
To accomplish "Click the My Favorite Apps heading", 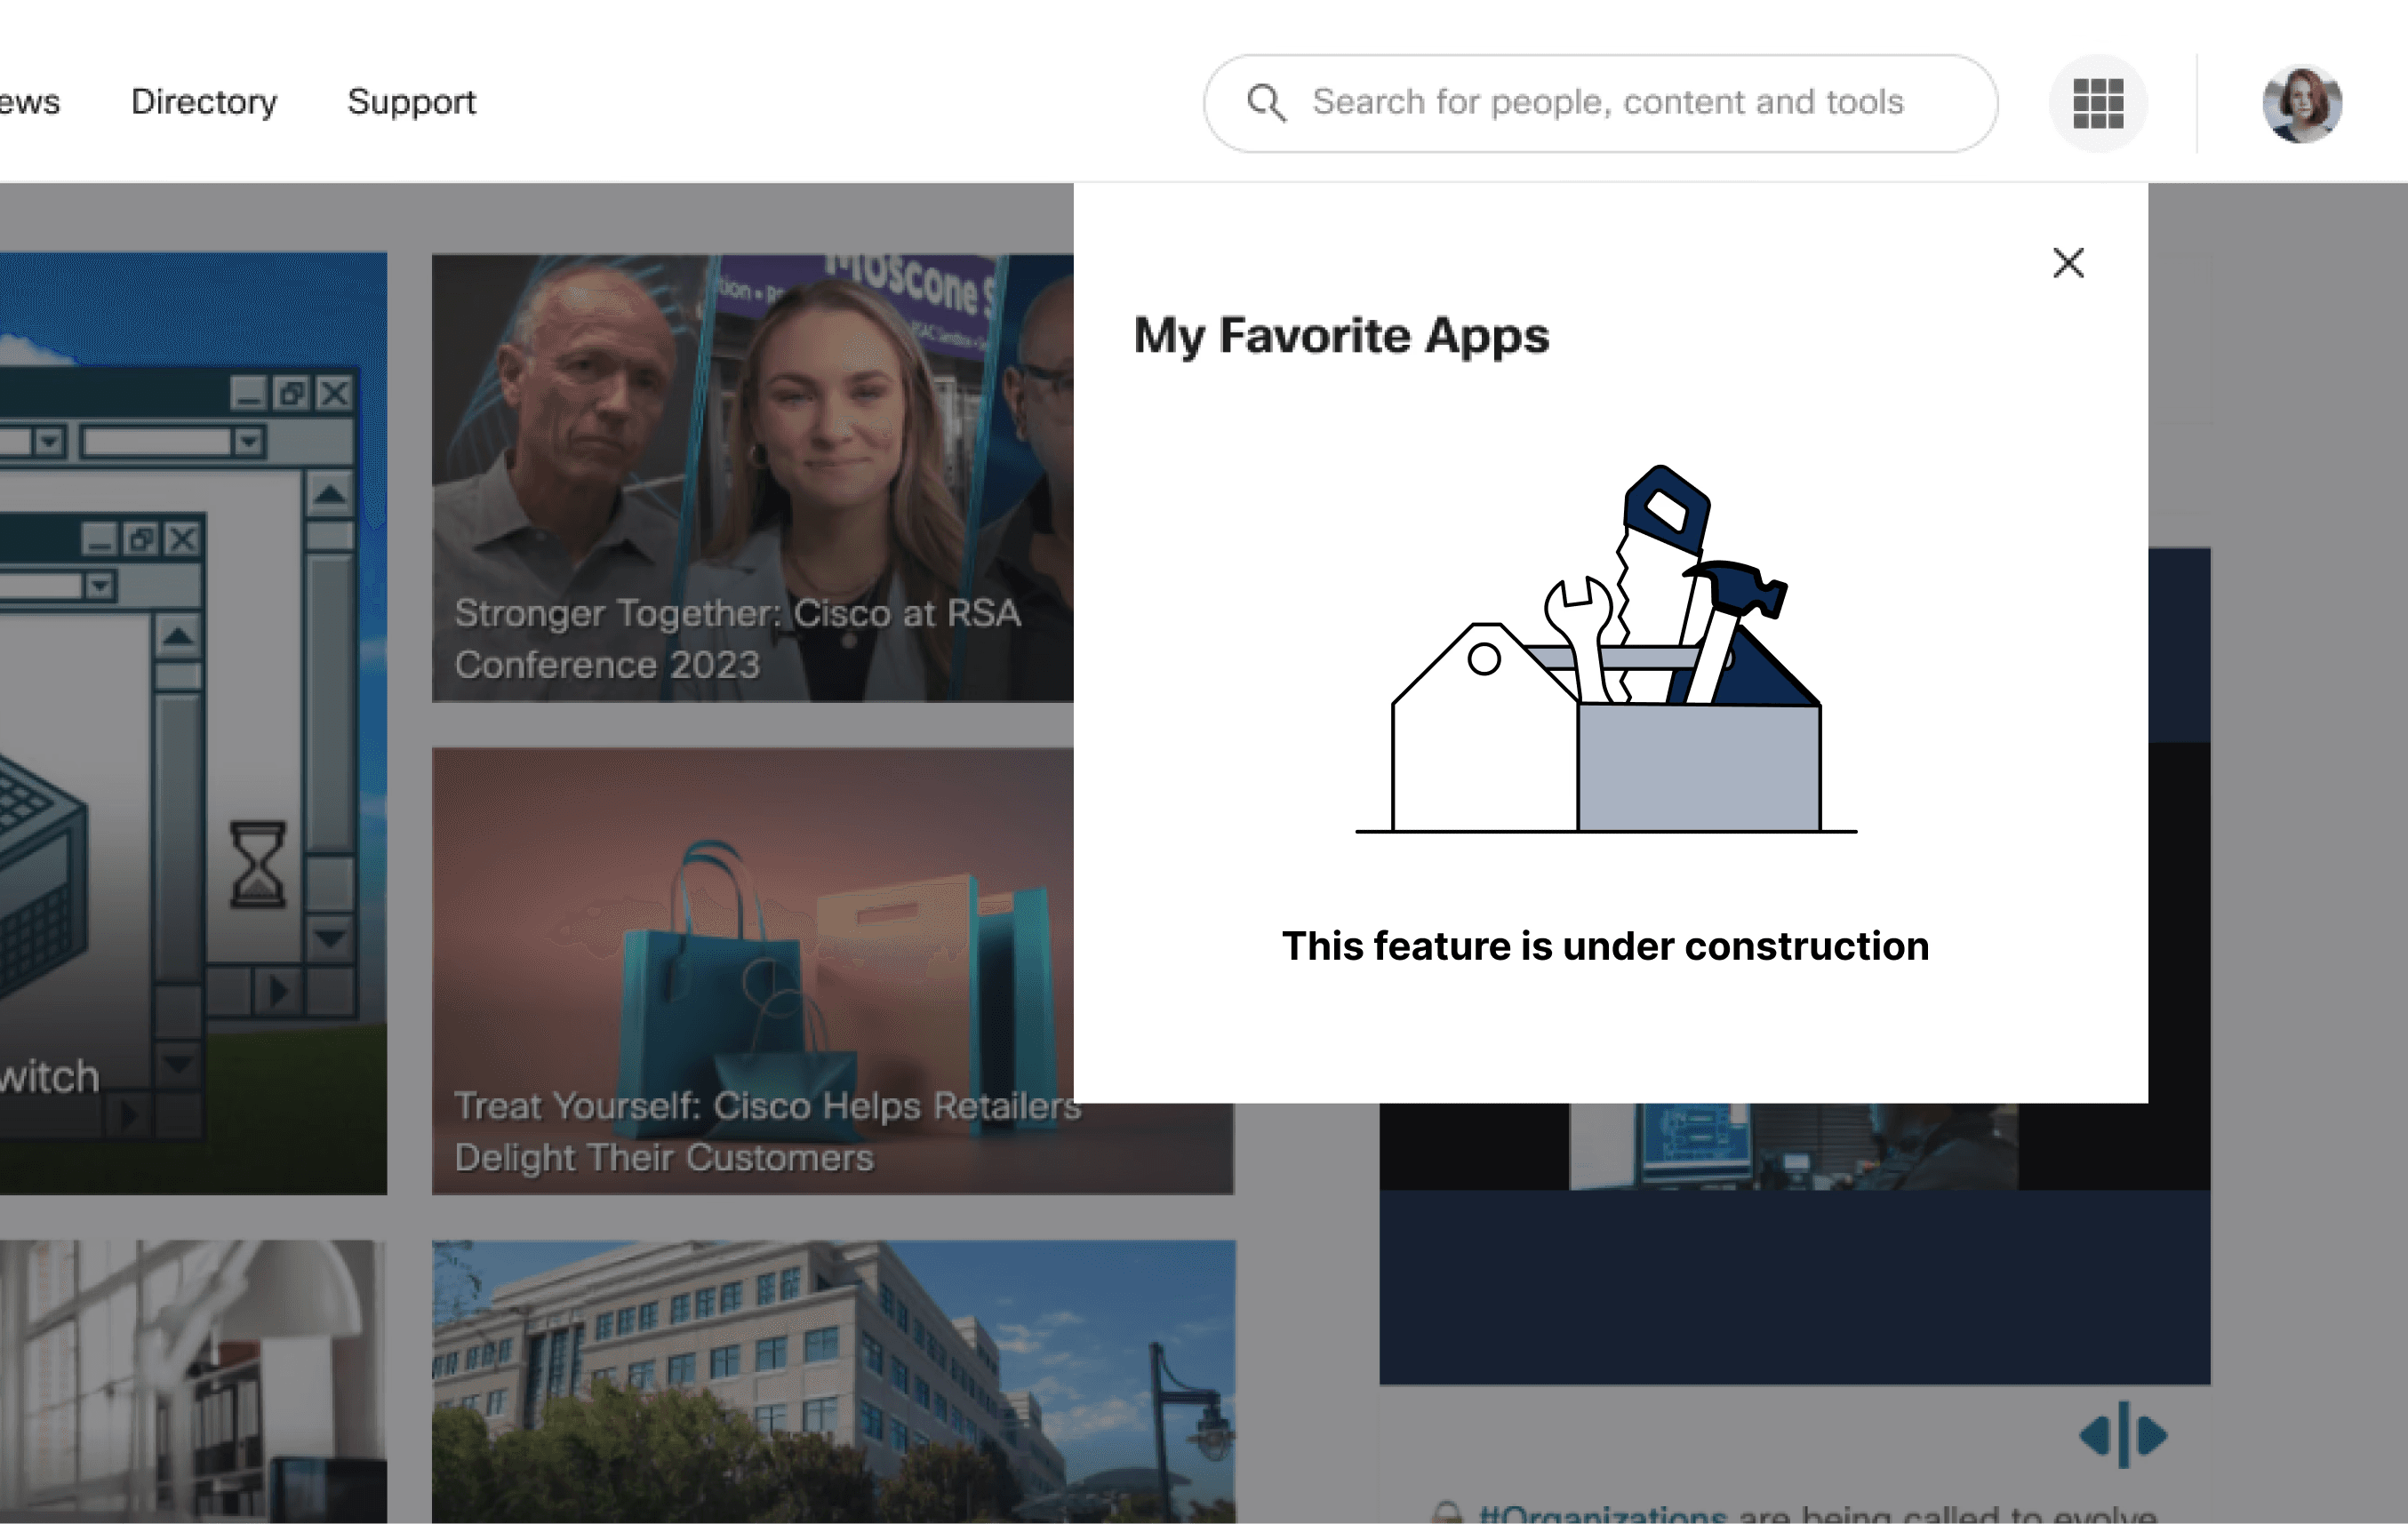I will coord(1340,336).
